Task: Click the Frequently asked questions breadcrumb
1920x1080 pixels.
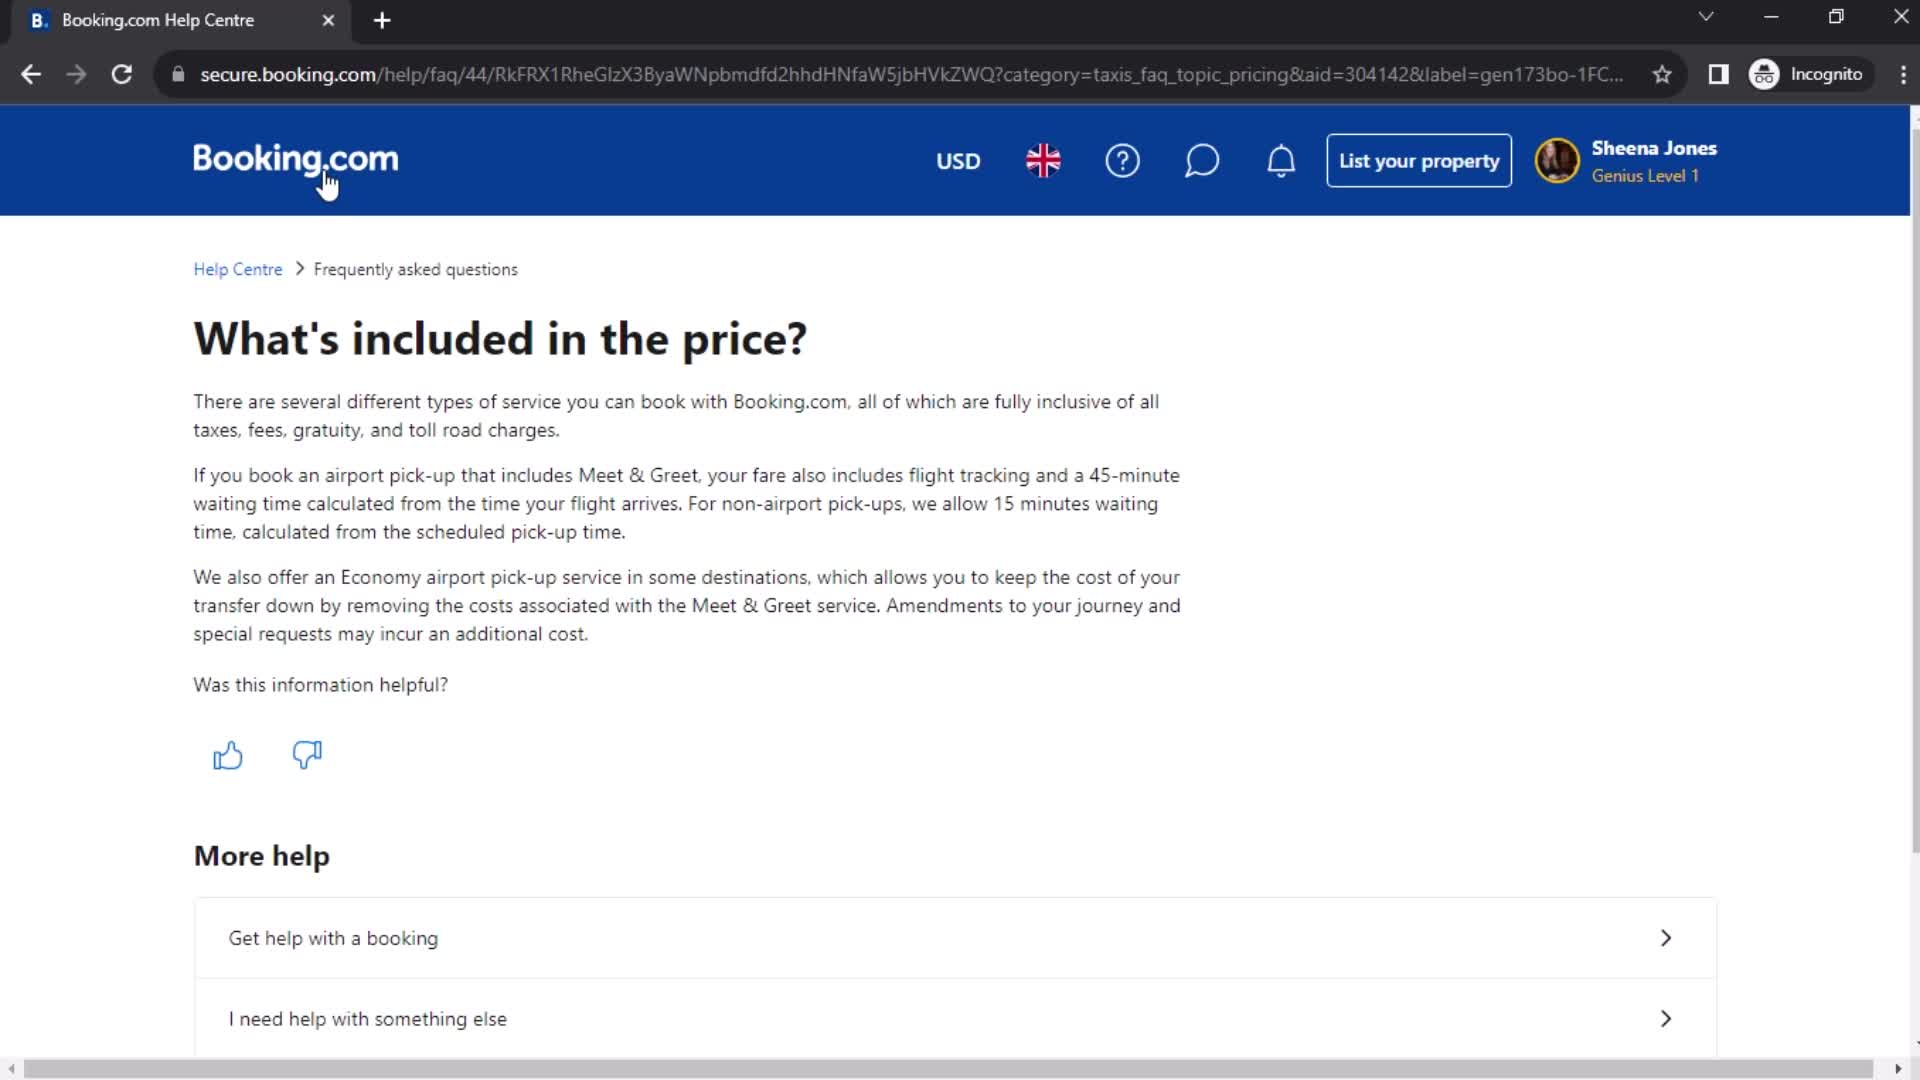Action: click(x=415, y=269)
